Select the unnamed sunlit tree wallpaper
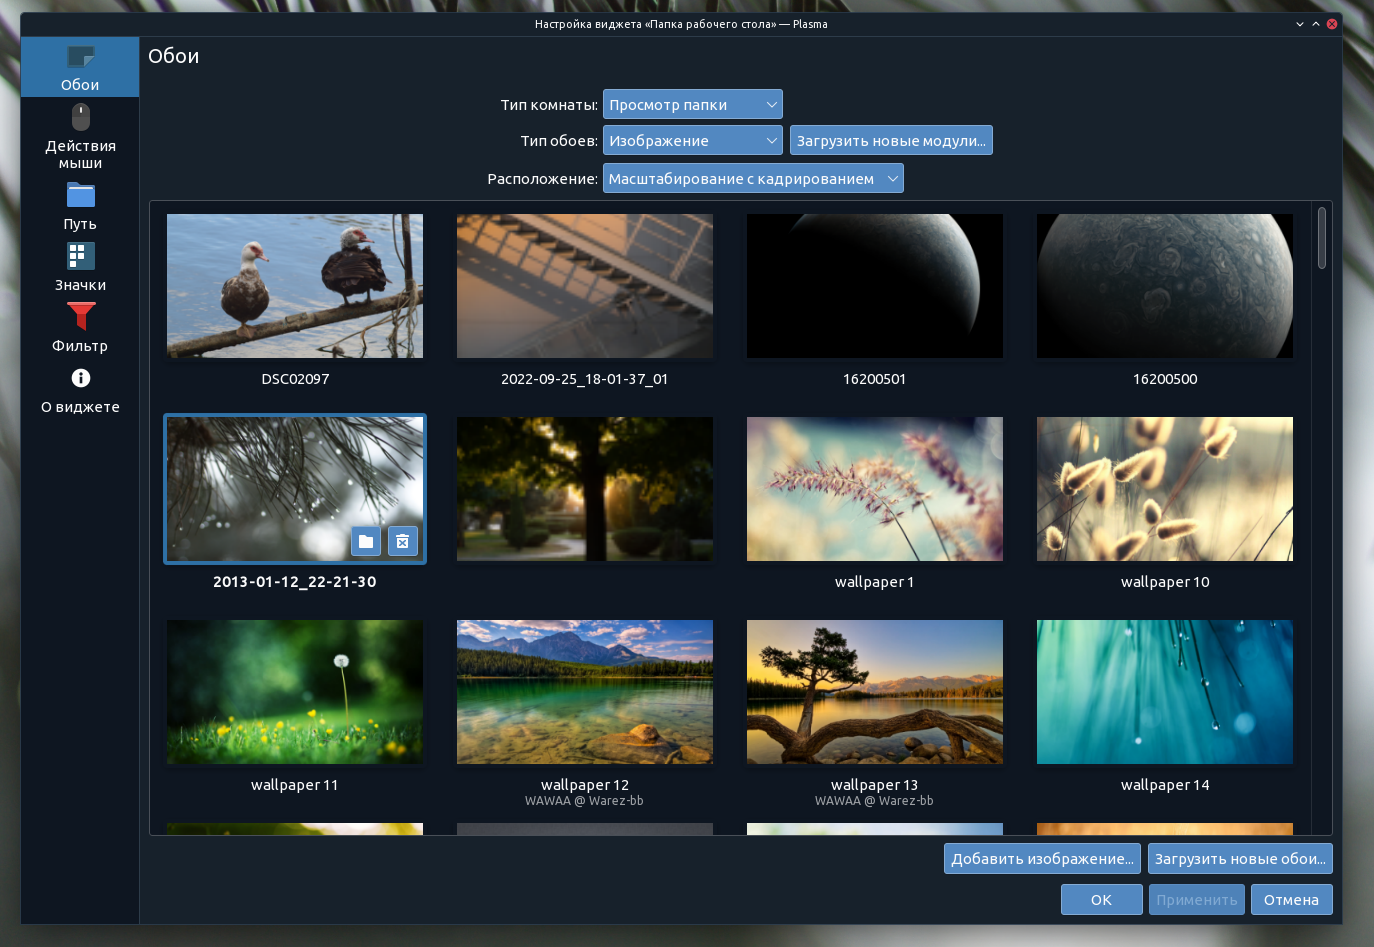The height and width of the screenshot is (947, 1374). coord(585,489)
